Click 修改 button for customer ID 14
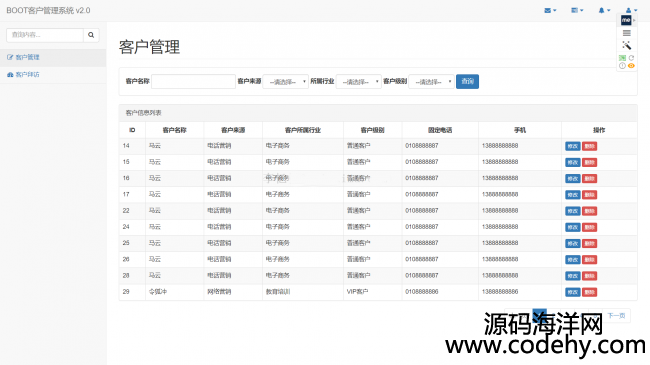Screen dimensions: 650x365 (x=572, y=146)
